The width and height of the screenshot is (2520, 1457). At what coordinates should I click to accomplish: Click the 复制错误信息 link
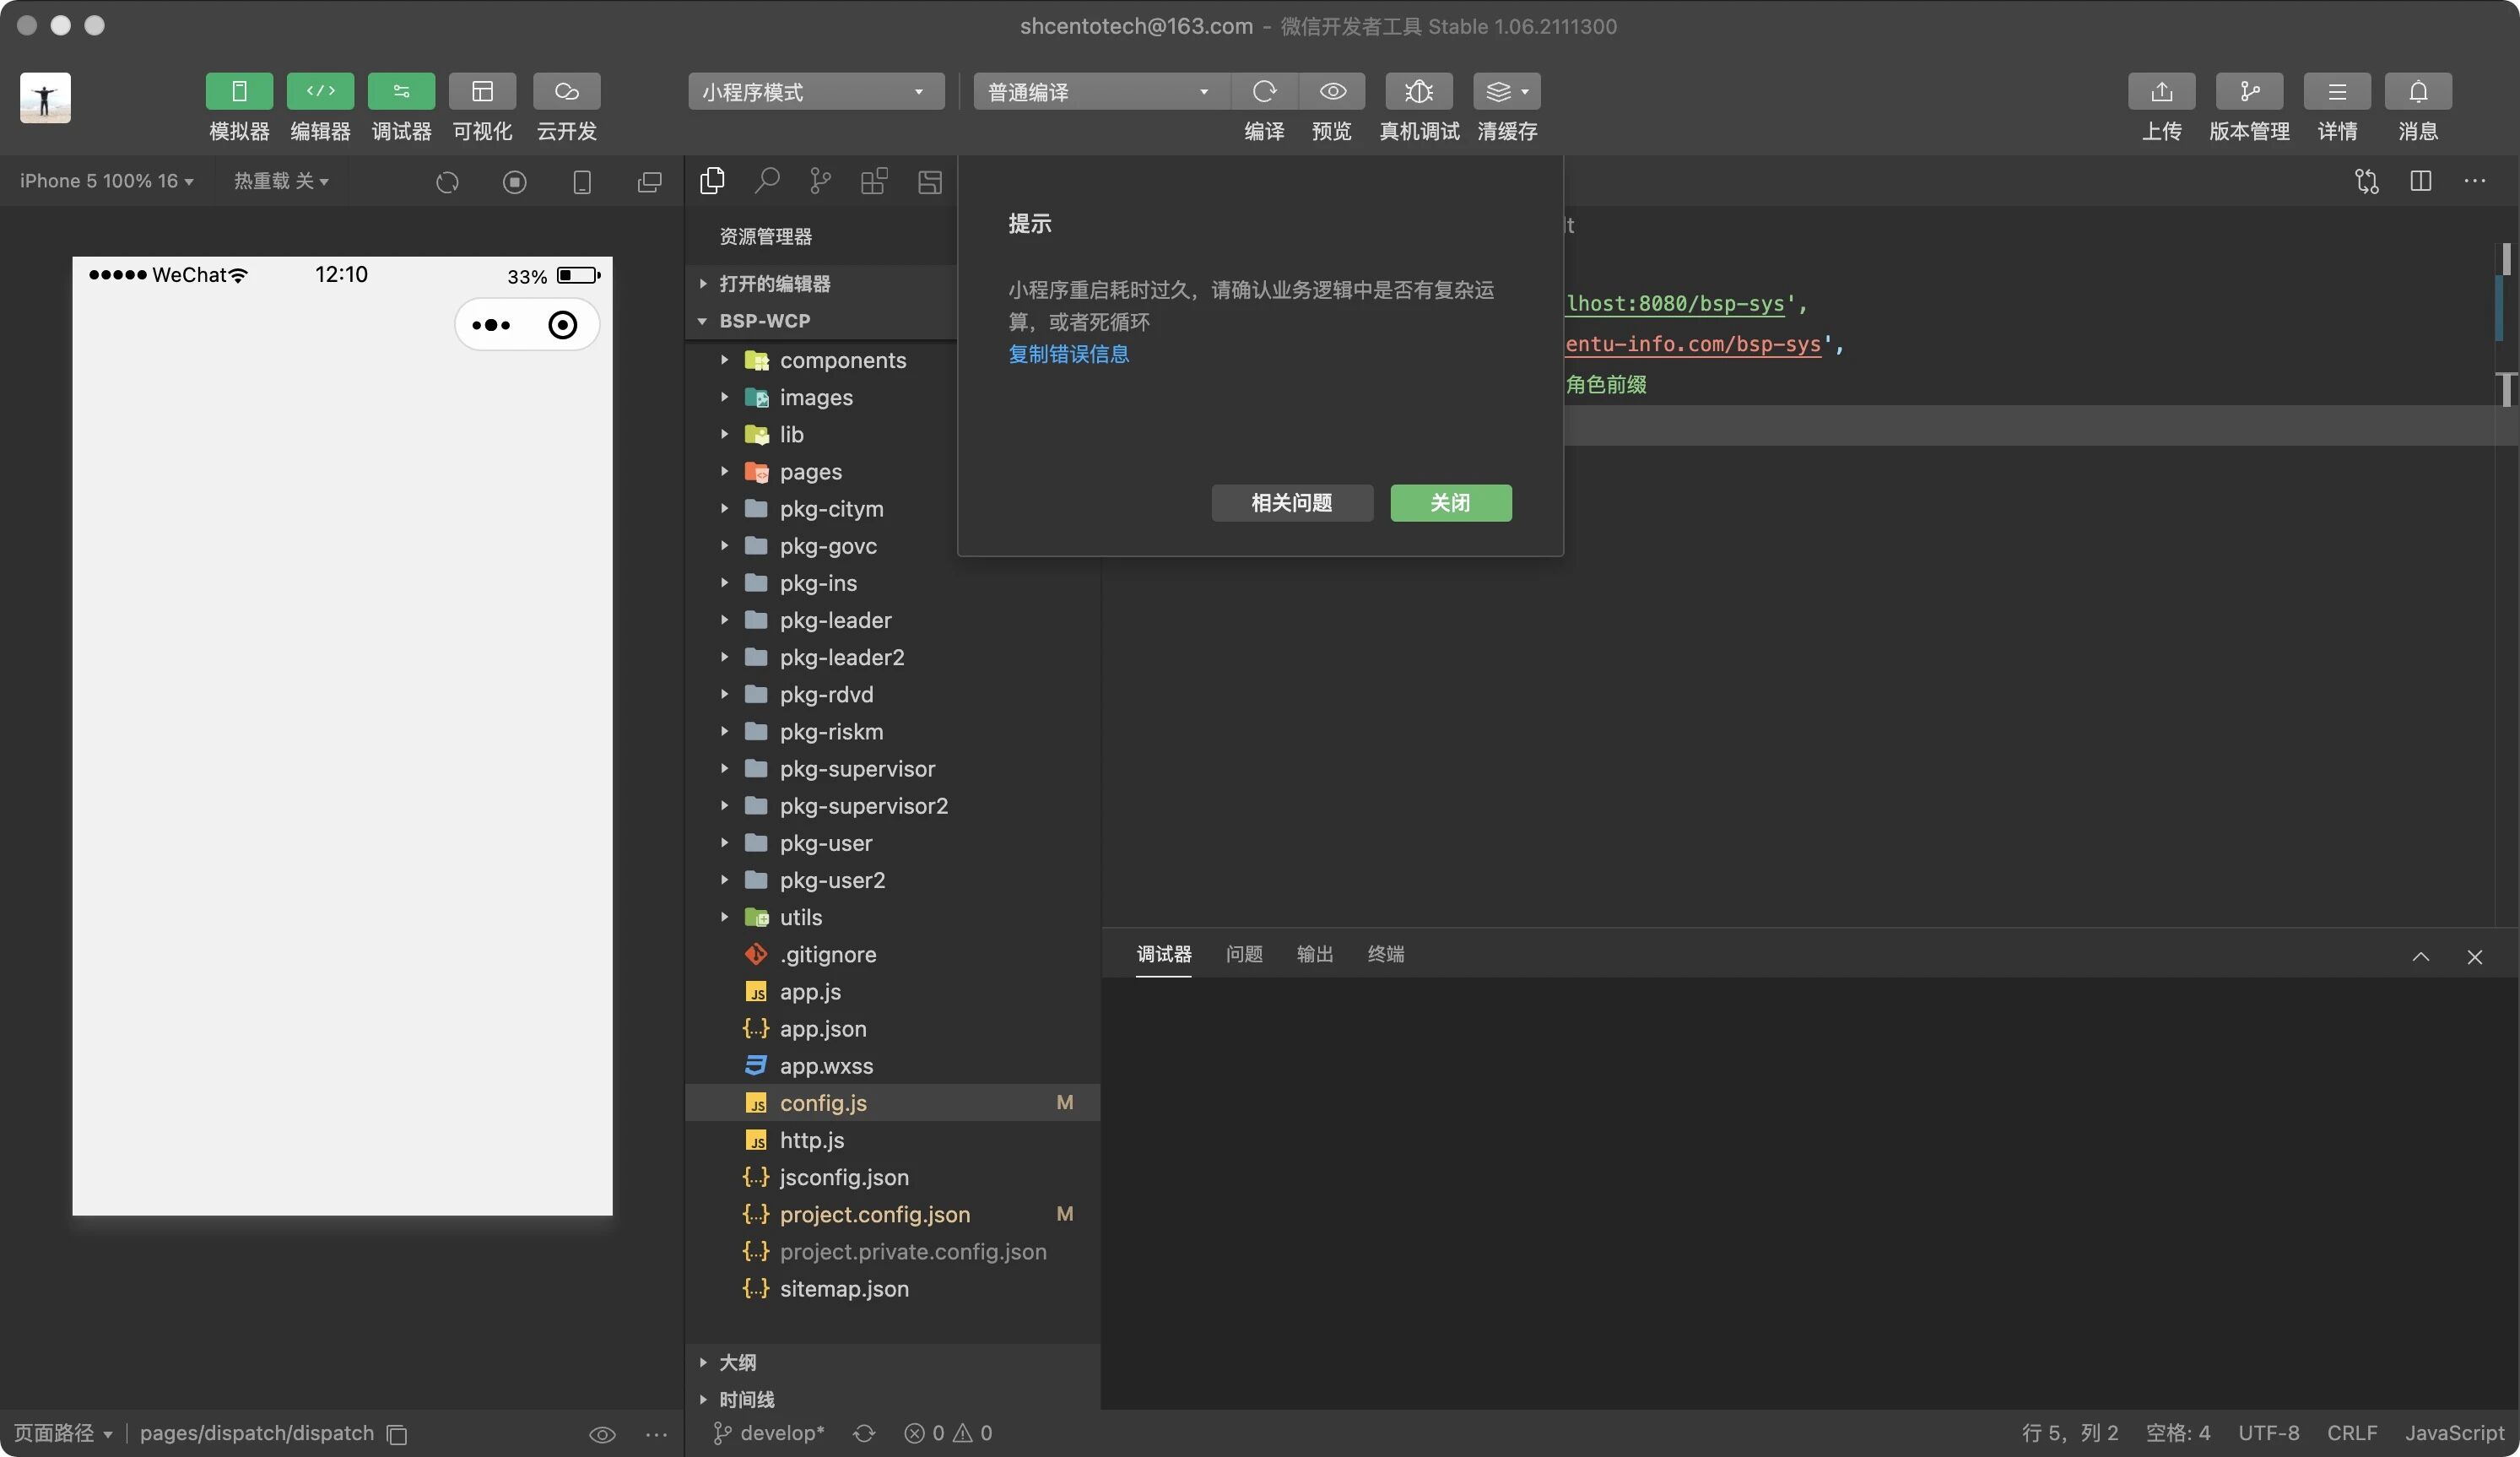coord(1068,354)
